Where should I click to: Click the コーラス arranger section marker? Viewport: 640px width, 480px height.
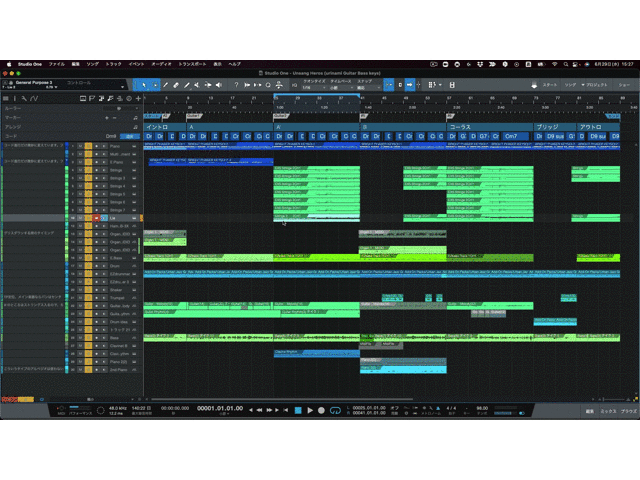(x=460, y=128)
